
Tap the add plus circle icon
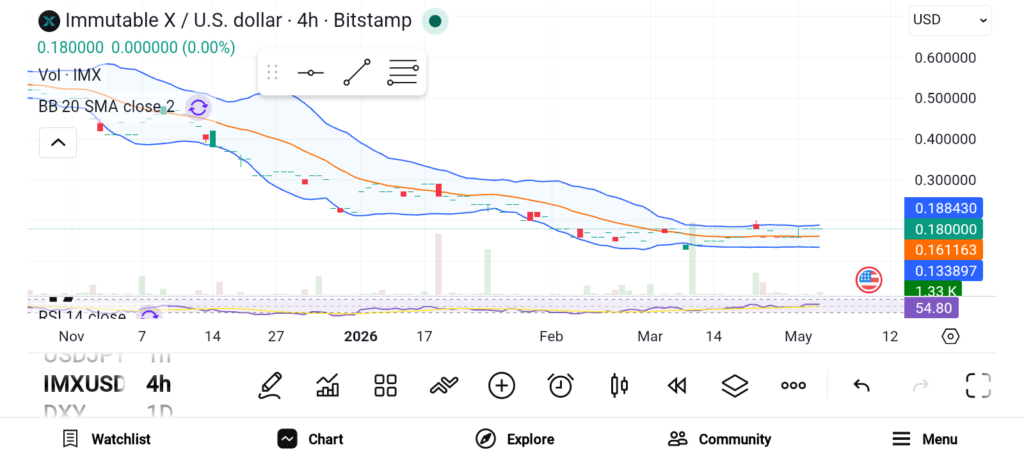click(x=502, y=385)
